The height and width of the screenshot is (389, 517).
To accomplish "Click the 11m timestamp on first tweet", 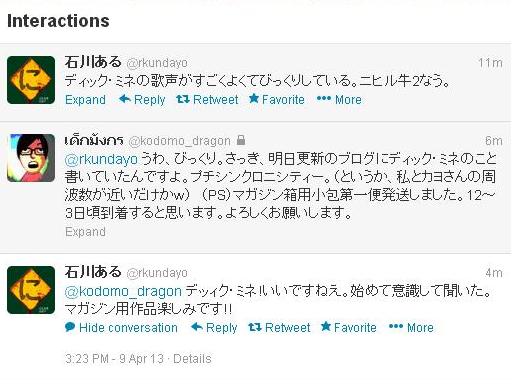I will pos(490,63).
